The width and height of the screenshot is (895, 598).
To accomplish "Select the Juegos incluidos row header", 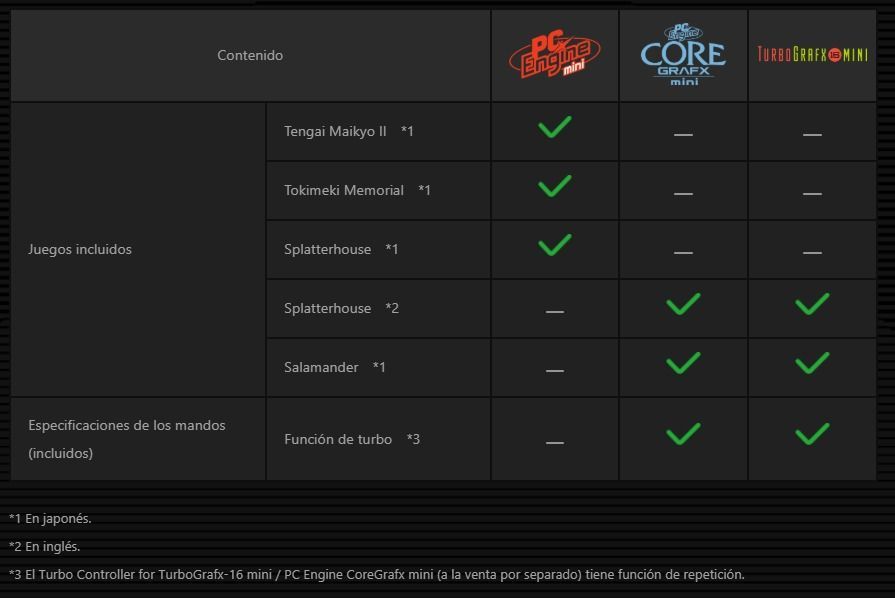I will (80, 250).
